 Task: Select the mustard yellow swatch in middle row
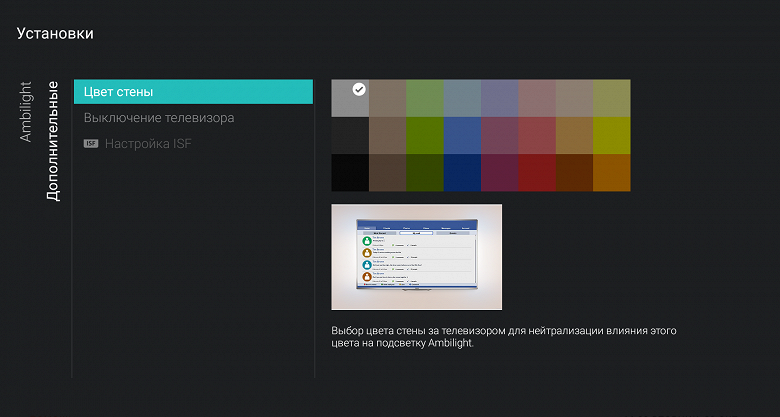click(612, 135)
